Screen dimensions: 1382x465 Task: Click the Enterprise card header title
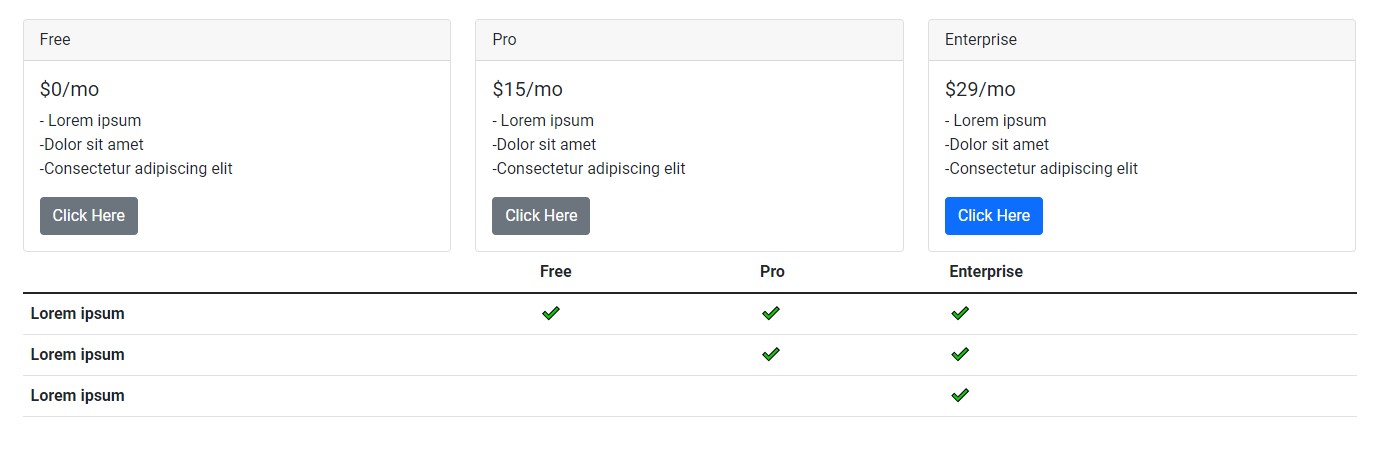[981, 40]
